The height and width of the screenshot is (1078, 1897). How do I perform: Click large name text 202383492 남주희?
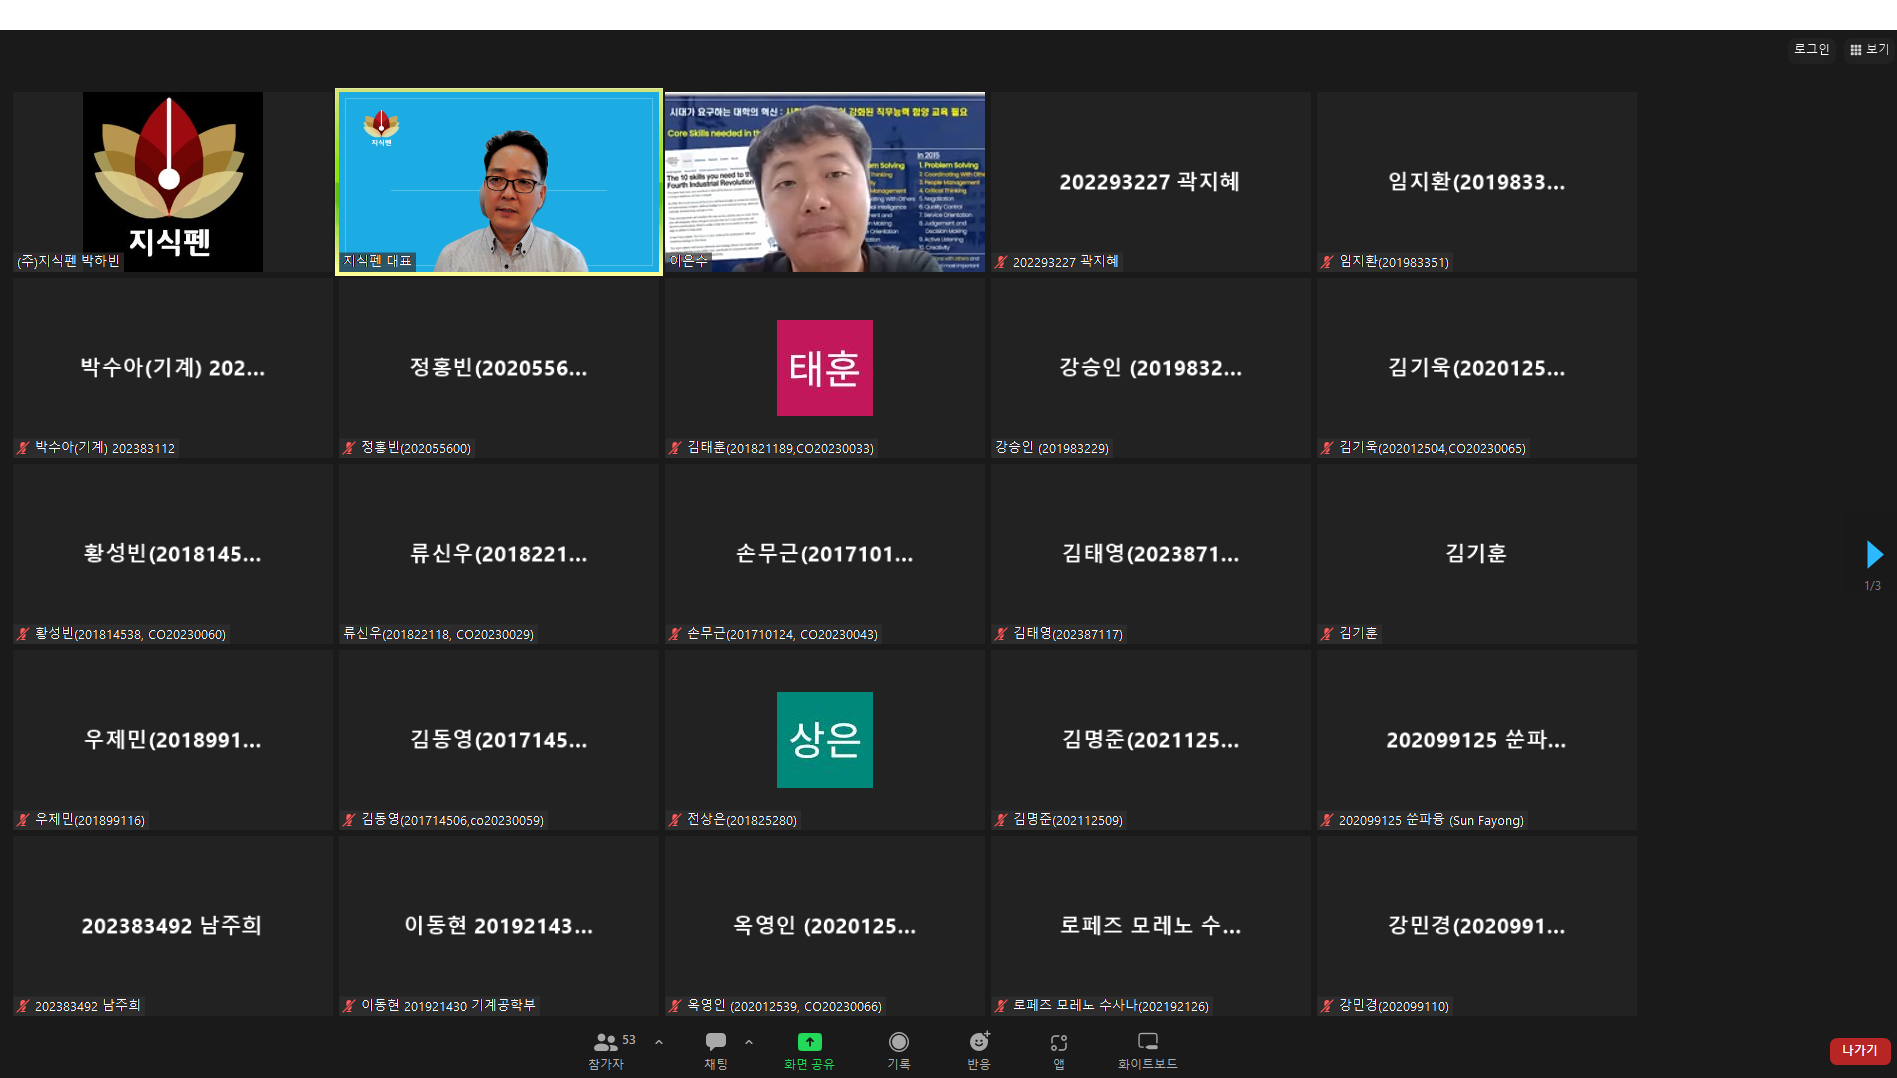(x=172, y=926)
